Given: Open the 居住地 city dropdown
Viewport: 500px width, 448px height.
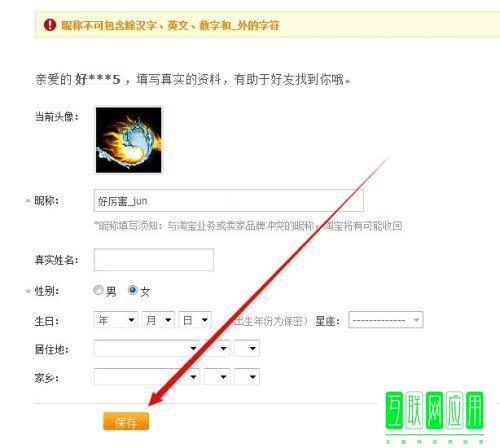Looking at the screenshot, I should click(x=217, y=348).
